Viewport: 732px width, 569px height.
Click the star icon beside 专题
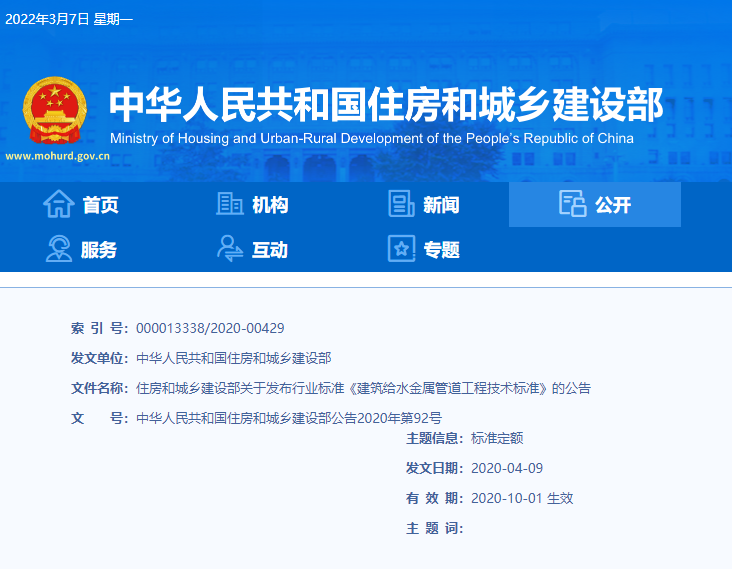click(x=401, y=249)
